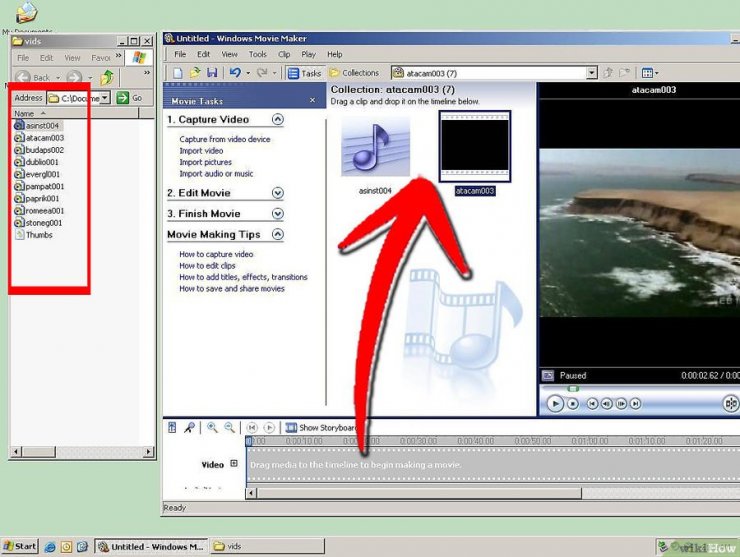Expand the Video track plus box
The image size is (740, 557).
(x=234, y=464)
